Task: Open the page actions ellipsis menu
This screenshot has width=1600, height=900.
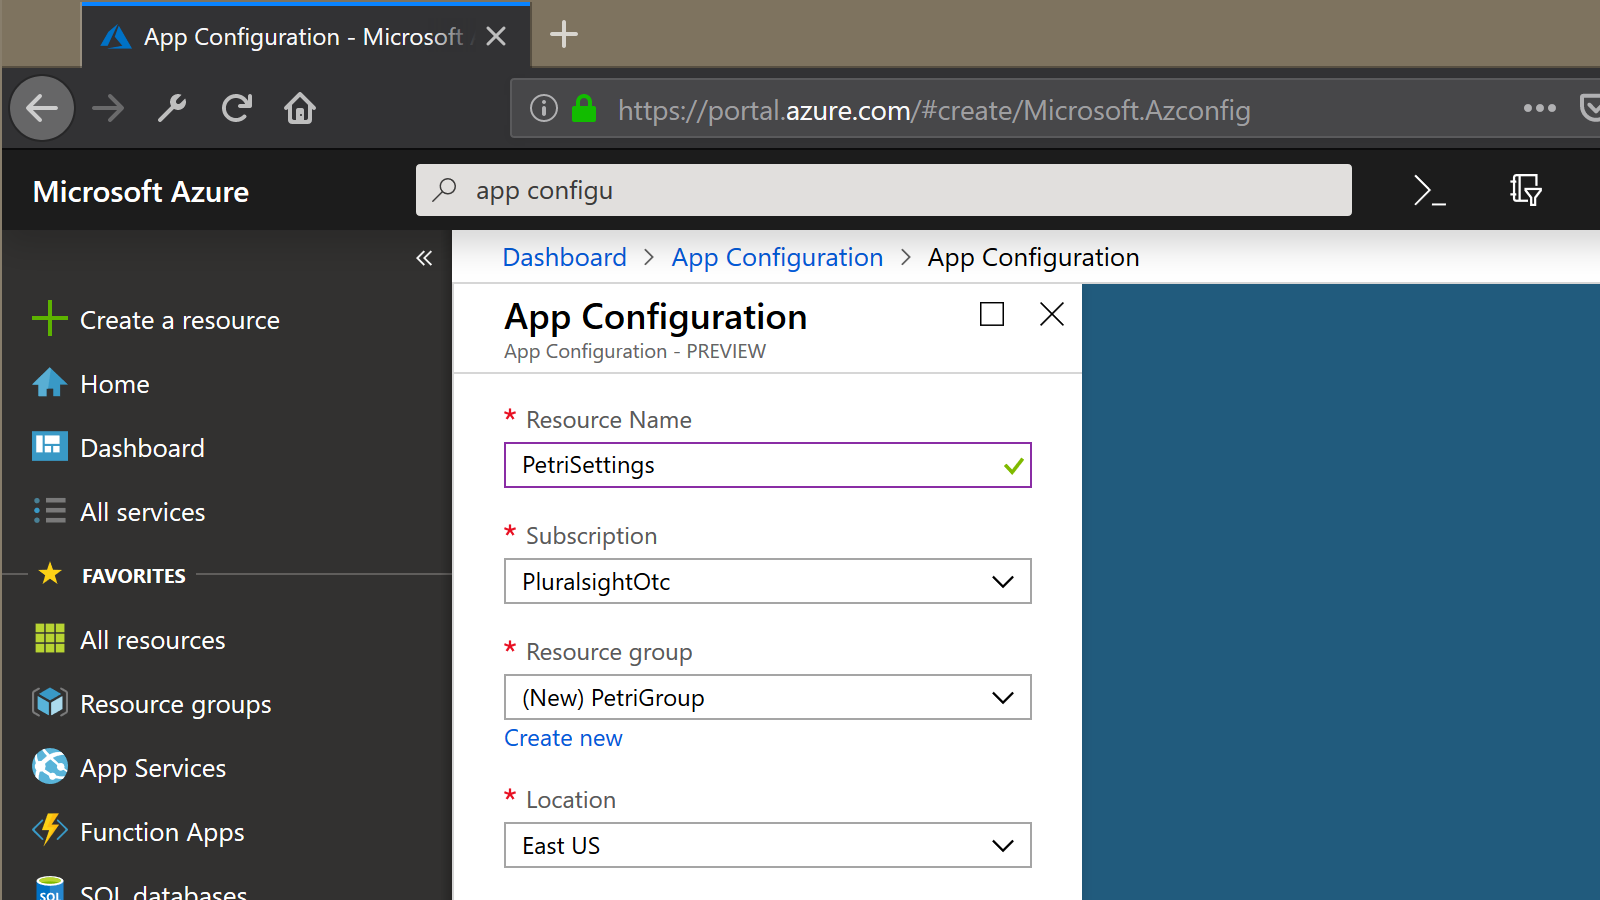Action: click(x=1540, y=108)
